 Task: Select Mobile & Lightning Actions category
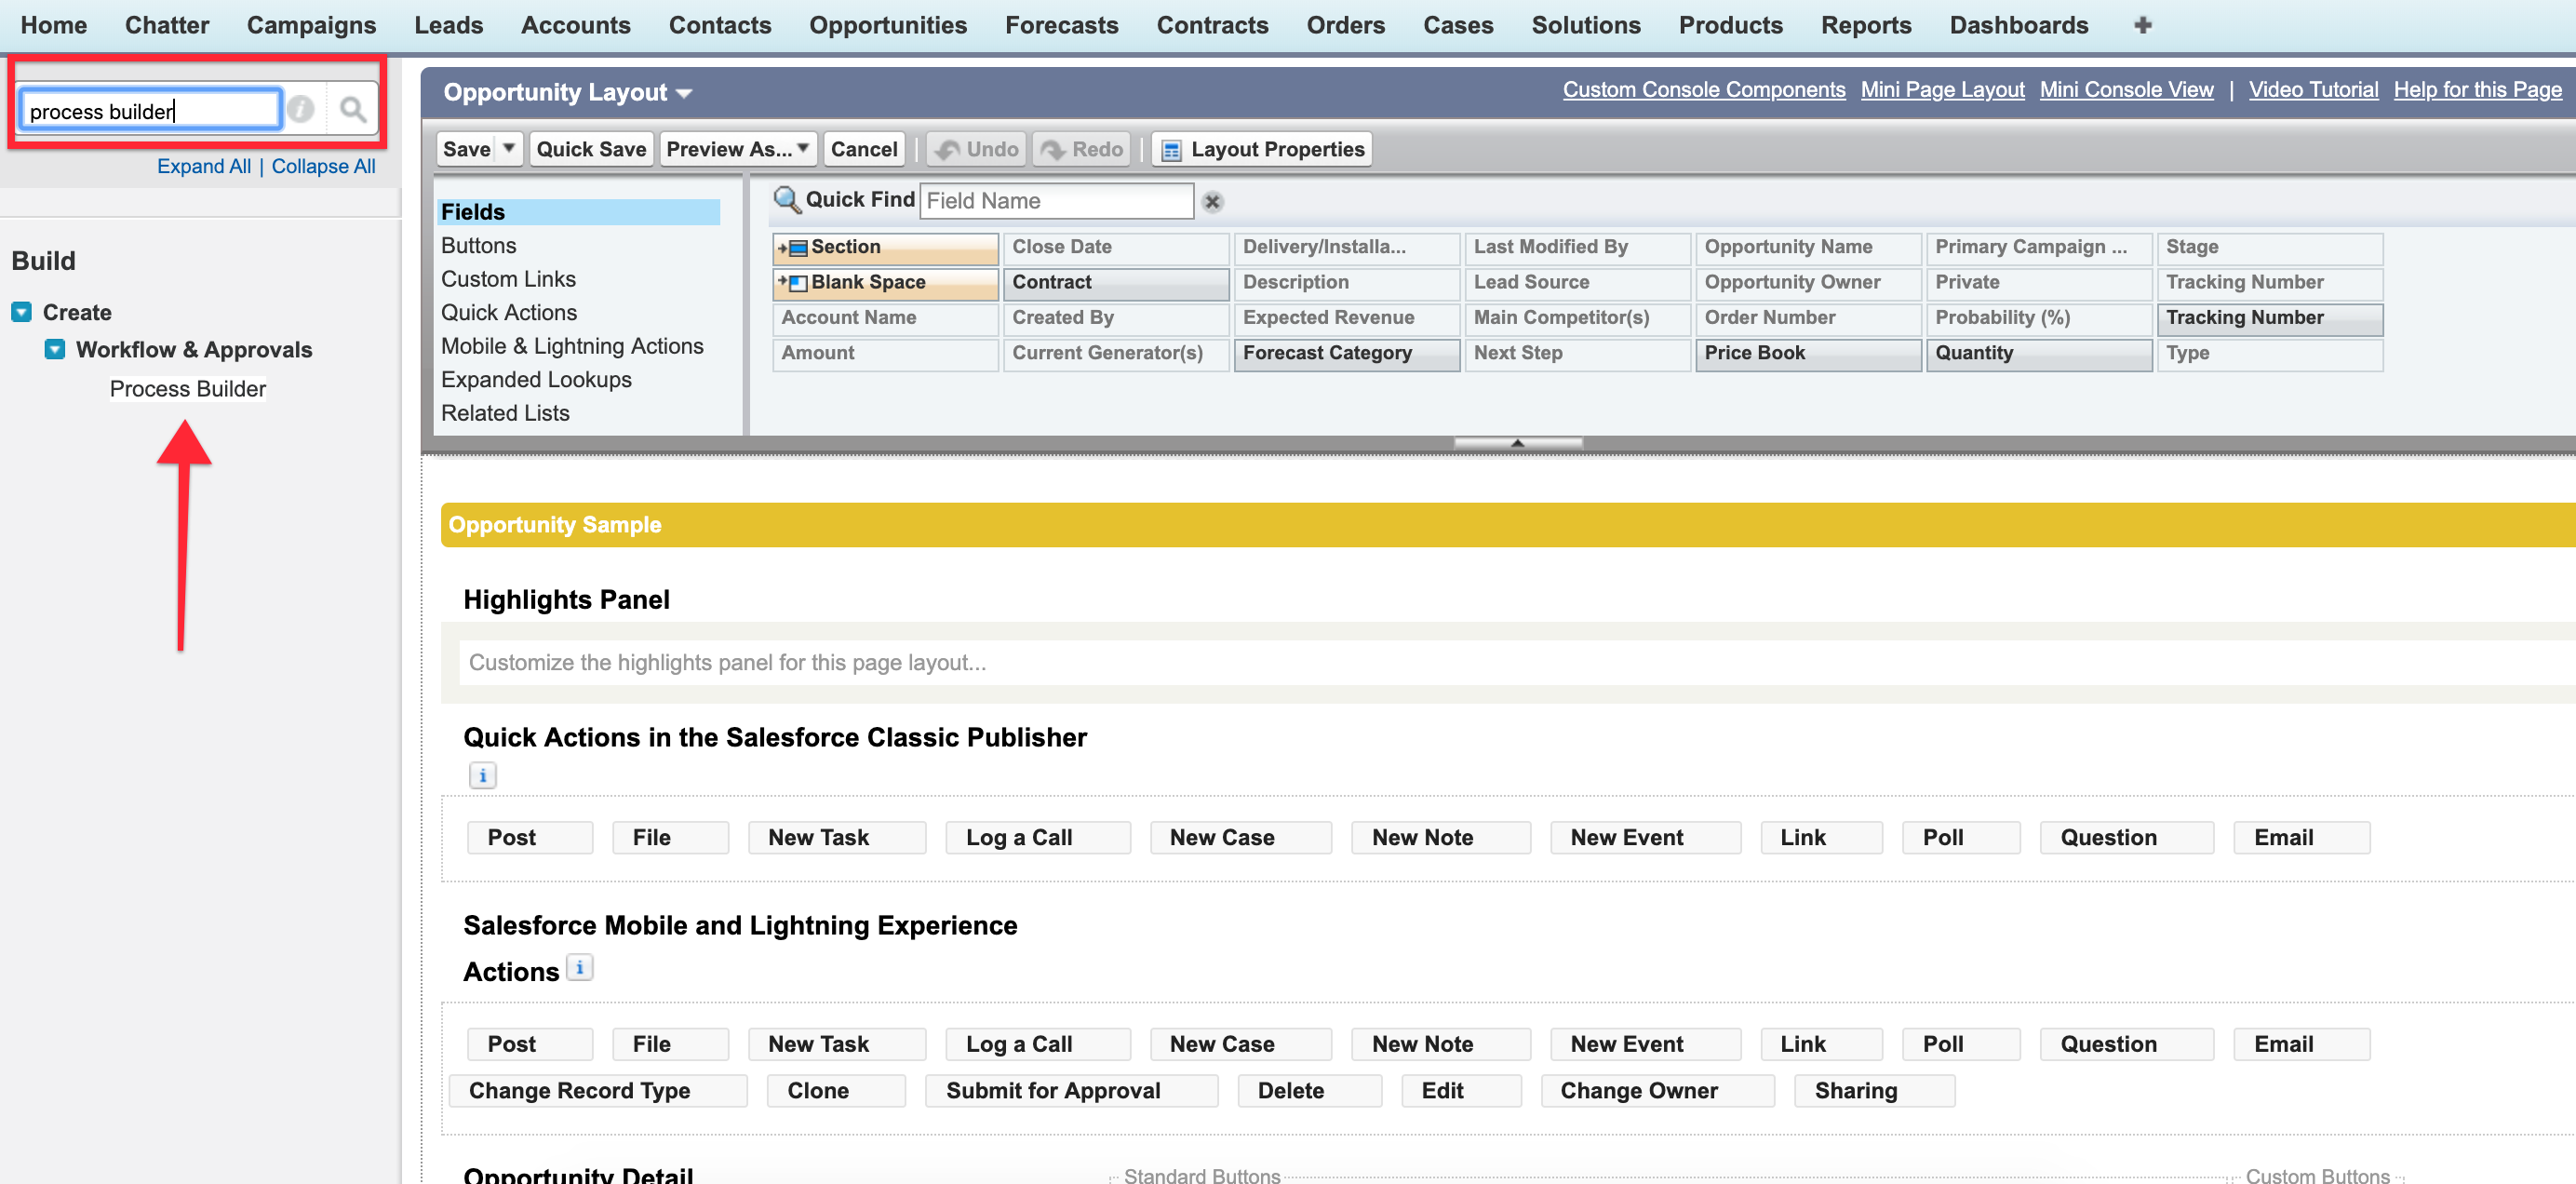[572, 346]
